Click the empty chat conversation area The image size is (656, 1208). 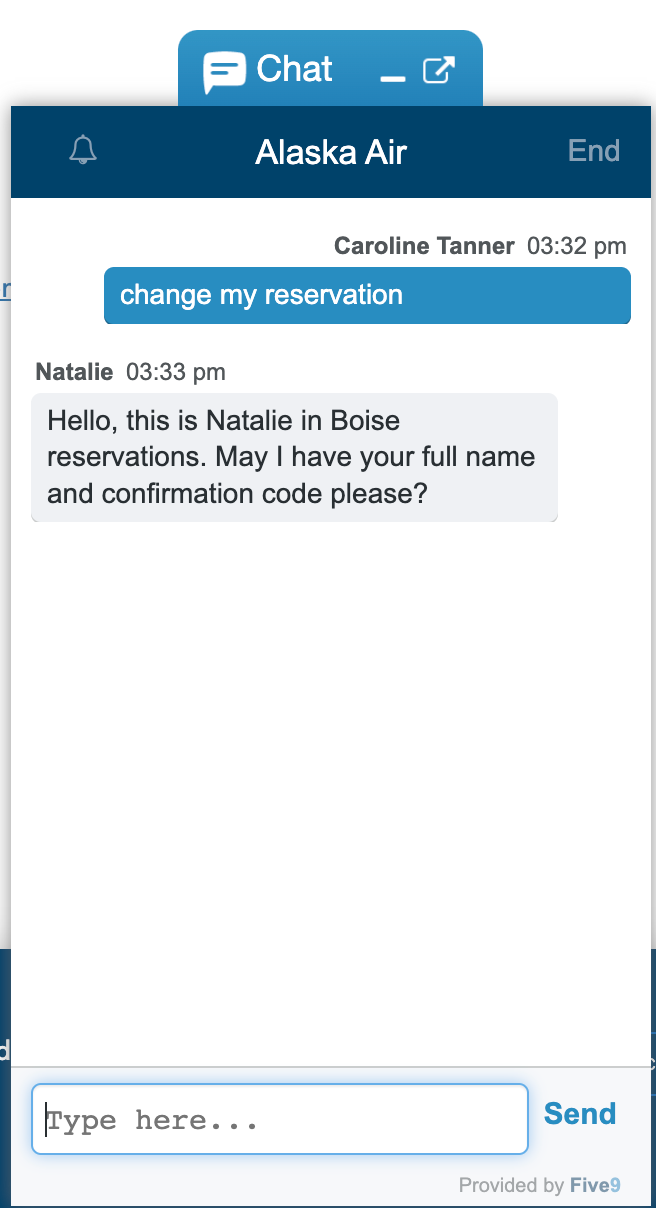point(330,780)
